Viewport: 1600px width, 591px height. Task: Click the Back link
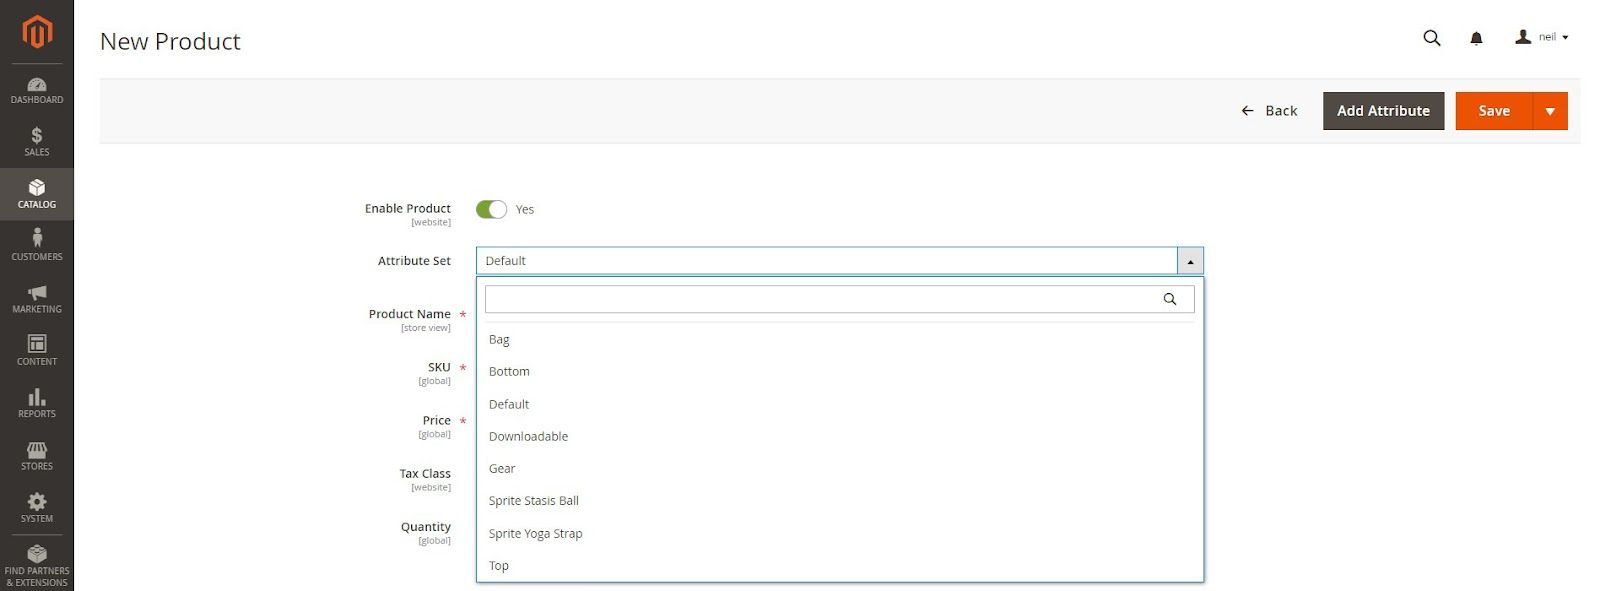(x=1269, y=111)
